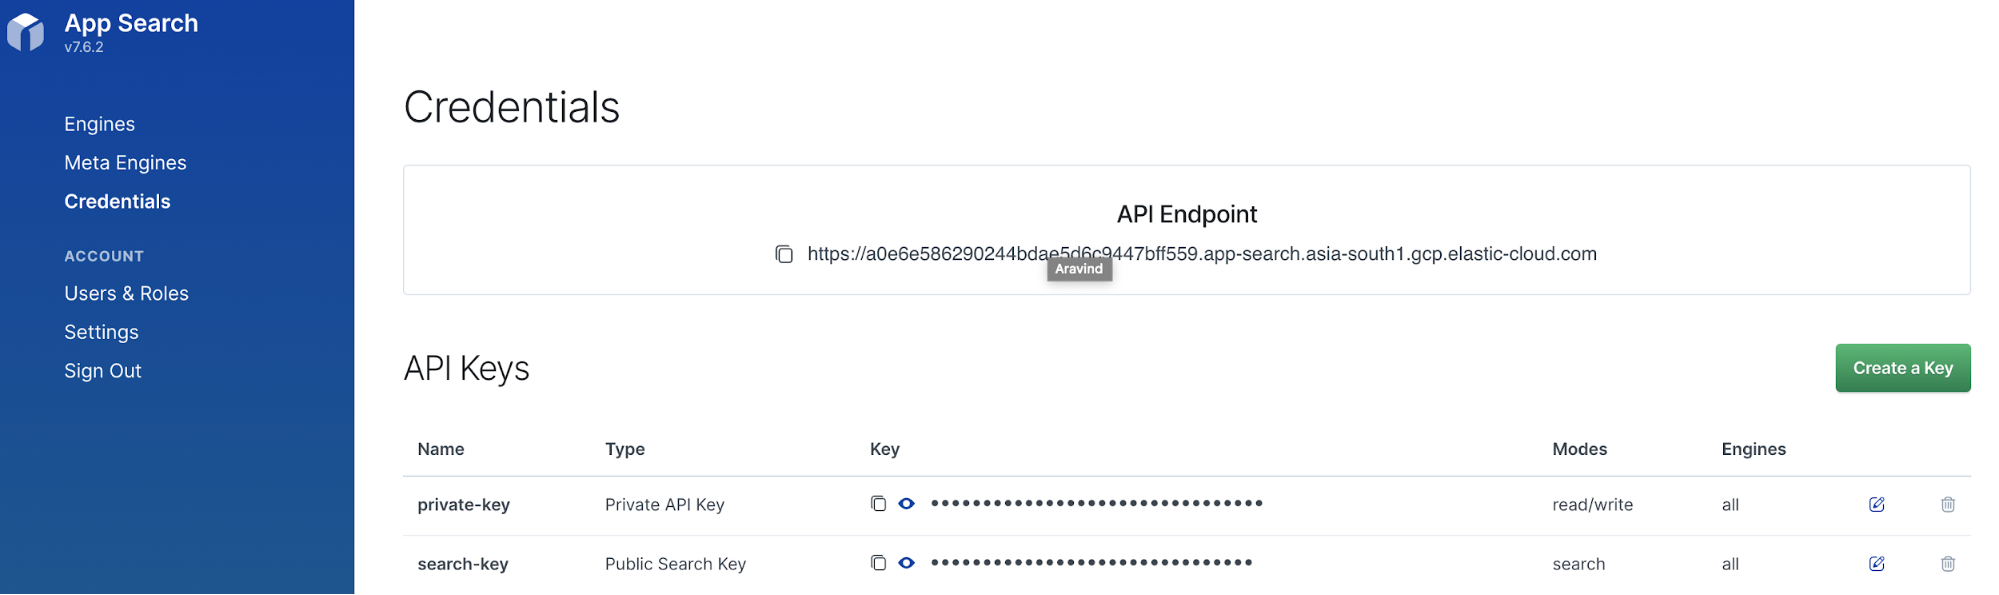Click the private-key name

(463, 505)
